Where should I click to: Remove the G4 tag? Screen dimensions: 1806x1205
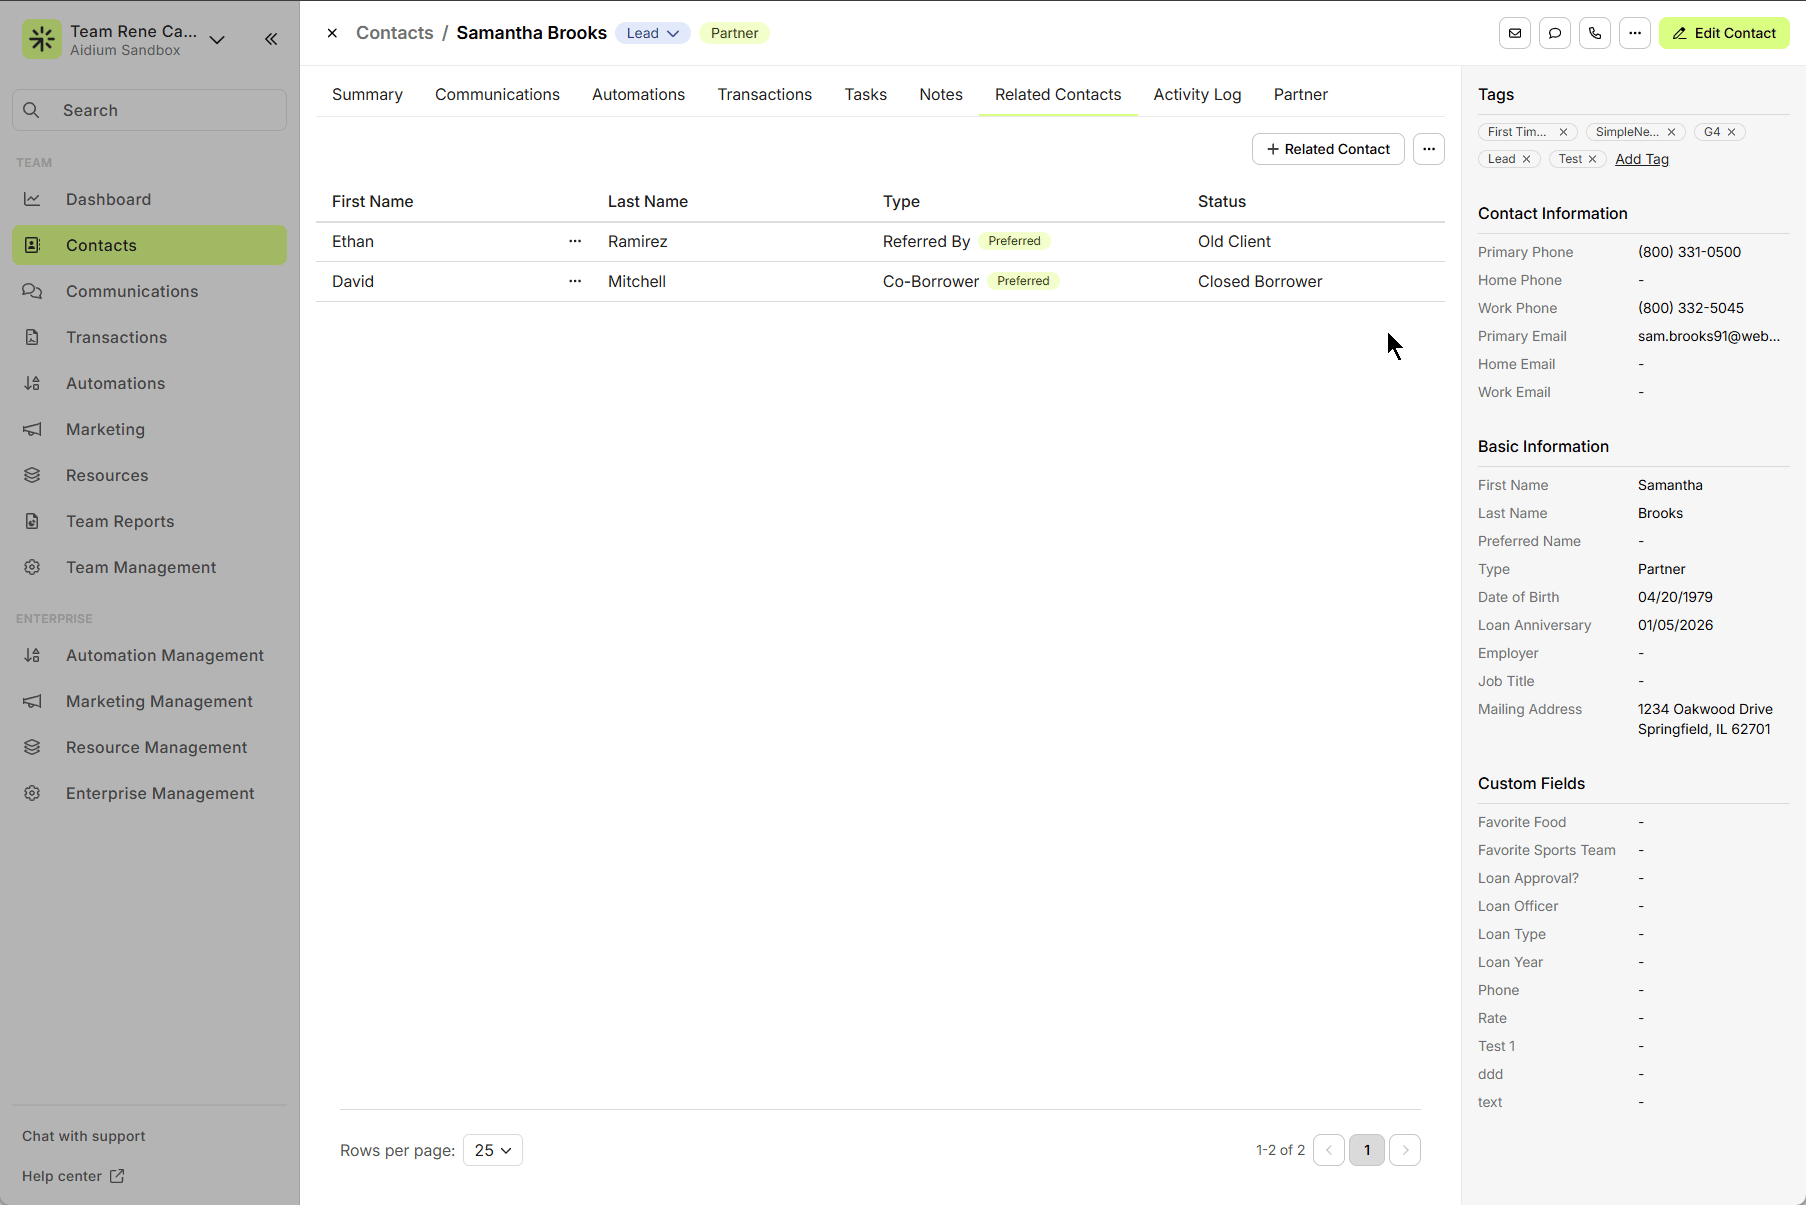[1732, 132]
